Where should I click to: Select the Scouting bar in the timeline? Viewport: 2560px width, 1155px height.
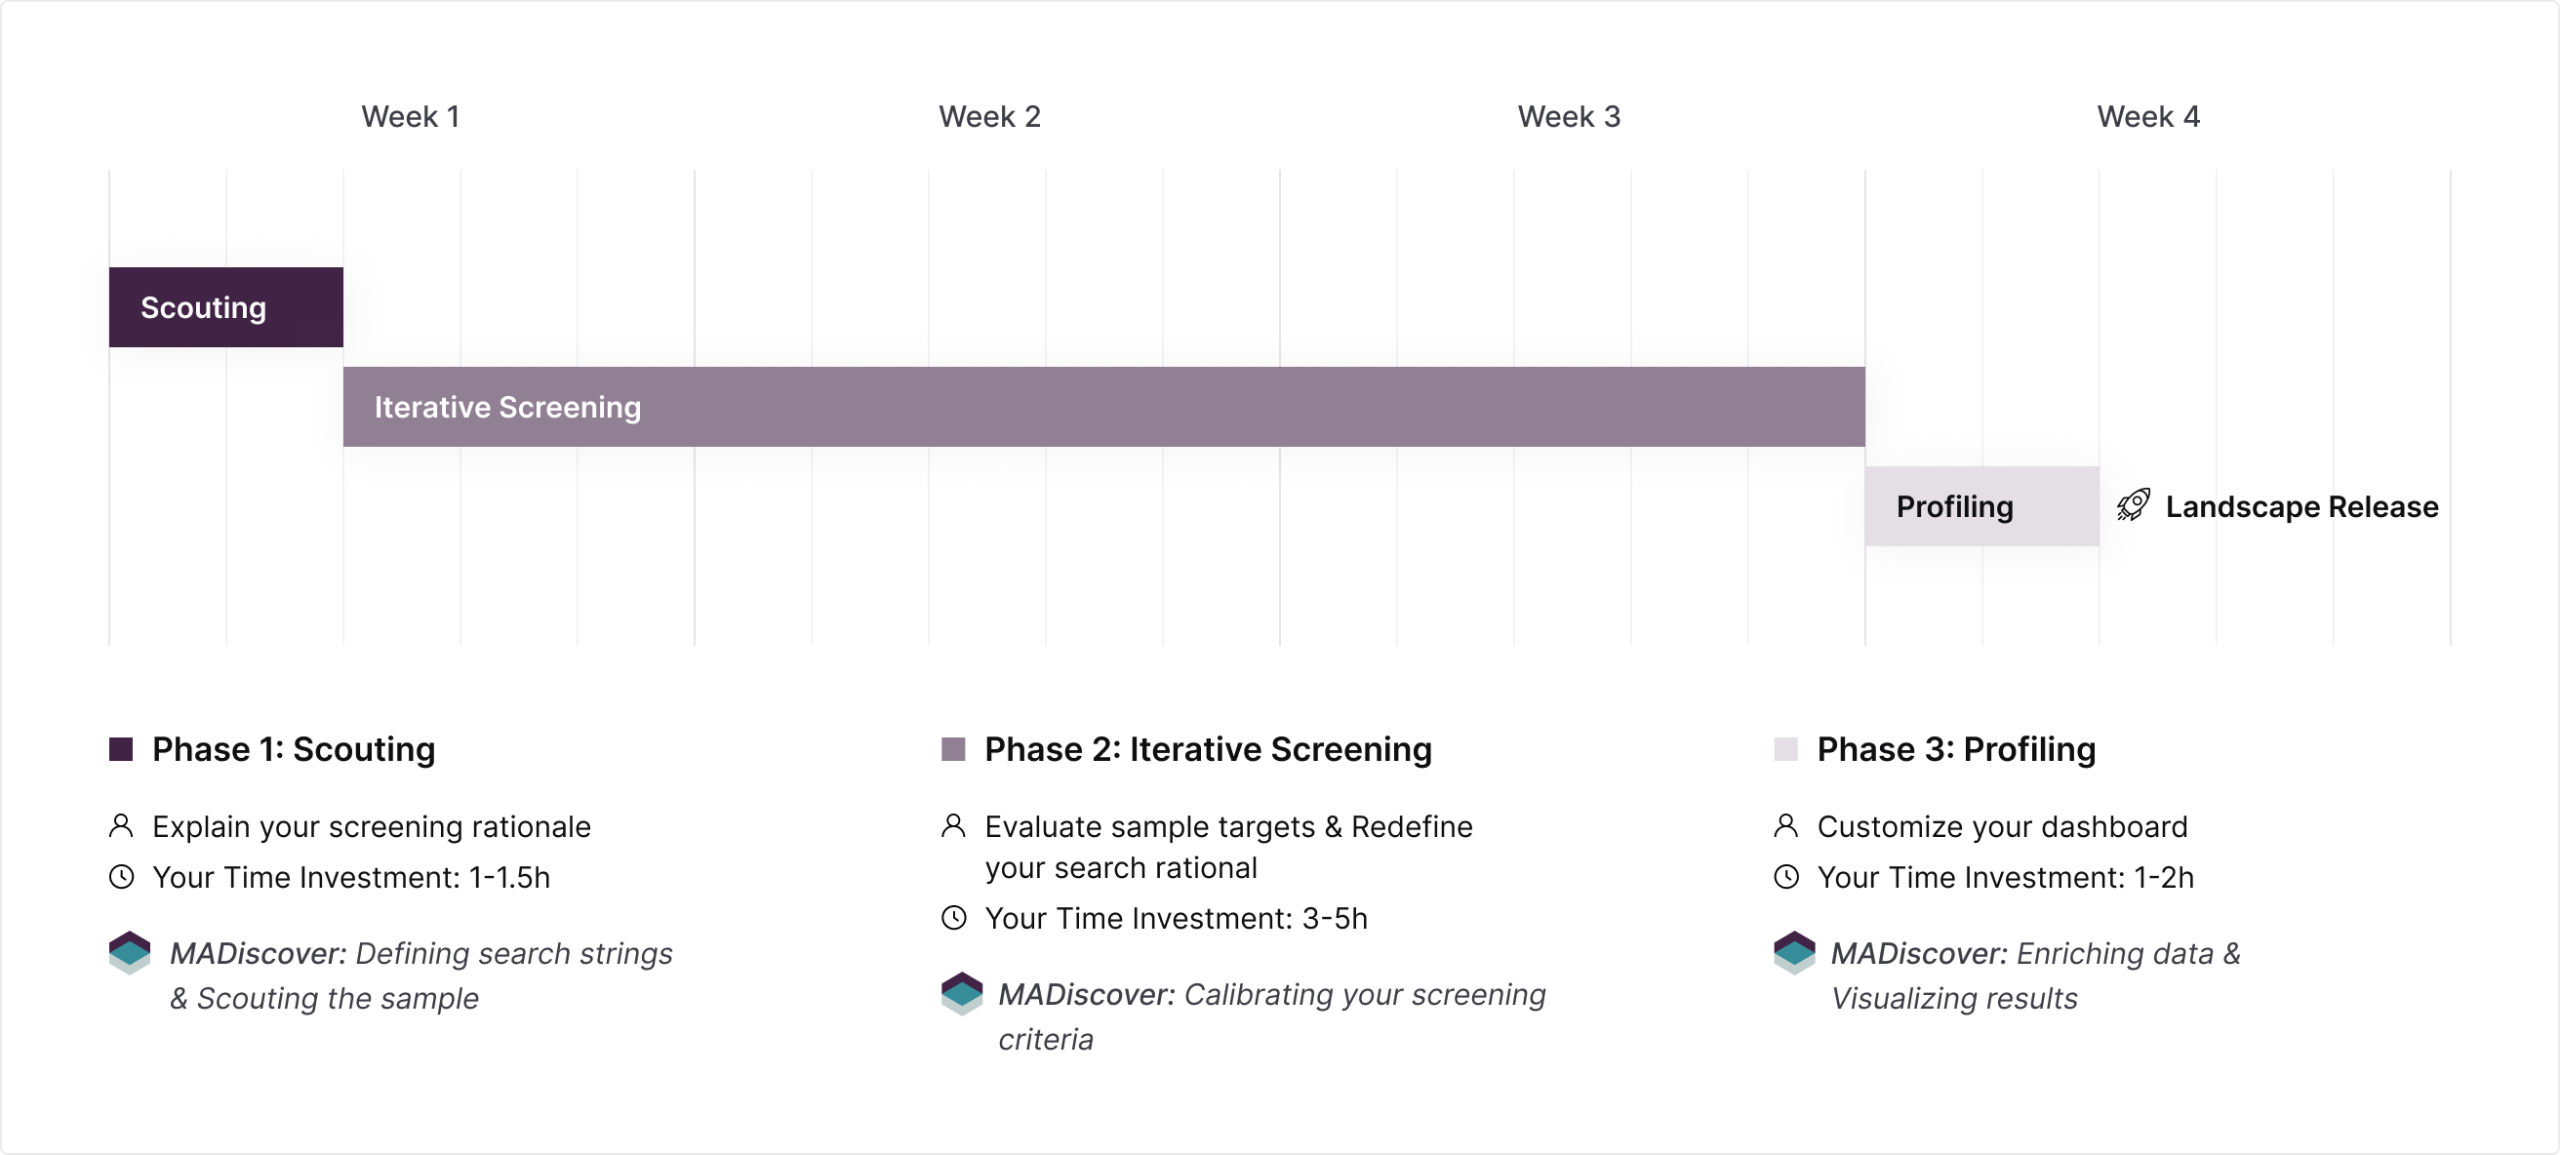click(x=226, y=307)
